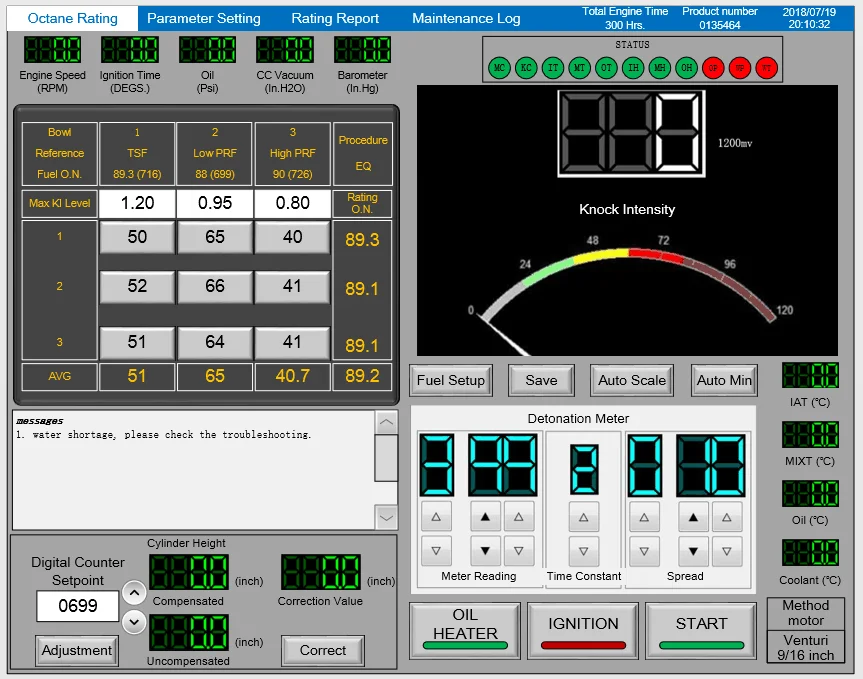Decrease the Time Constant with down arrow
Image resolution: width=863 pixels, height=679 pixels.
(x=584, y=551)
